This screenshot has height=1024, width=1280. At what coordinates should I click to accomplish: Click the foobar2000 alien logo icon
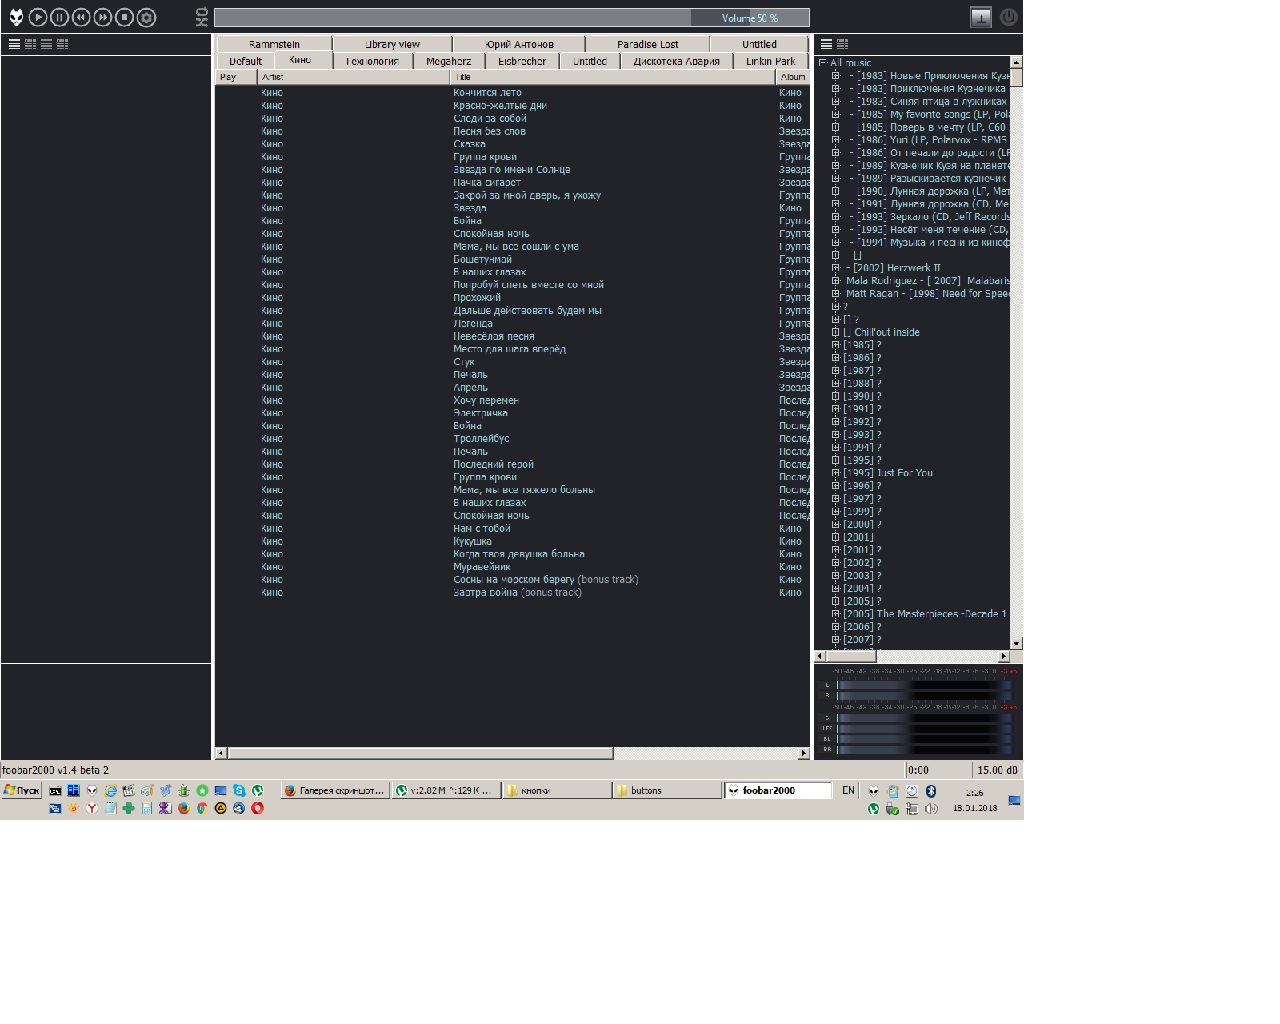(x=16, y=17)
